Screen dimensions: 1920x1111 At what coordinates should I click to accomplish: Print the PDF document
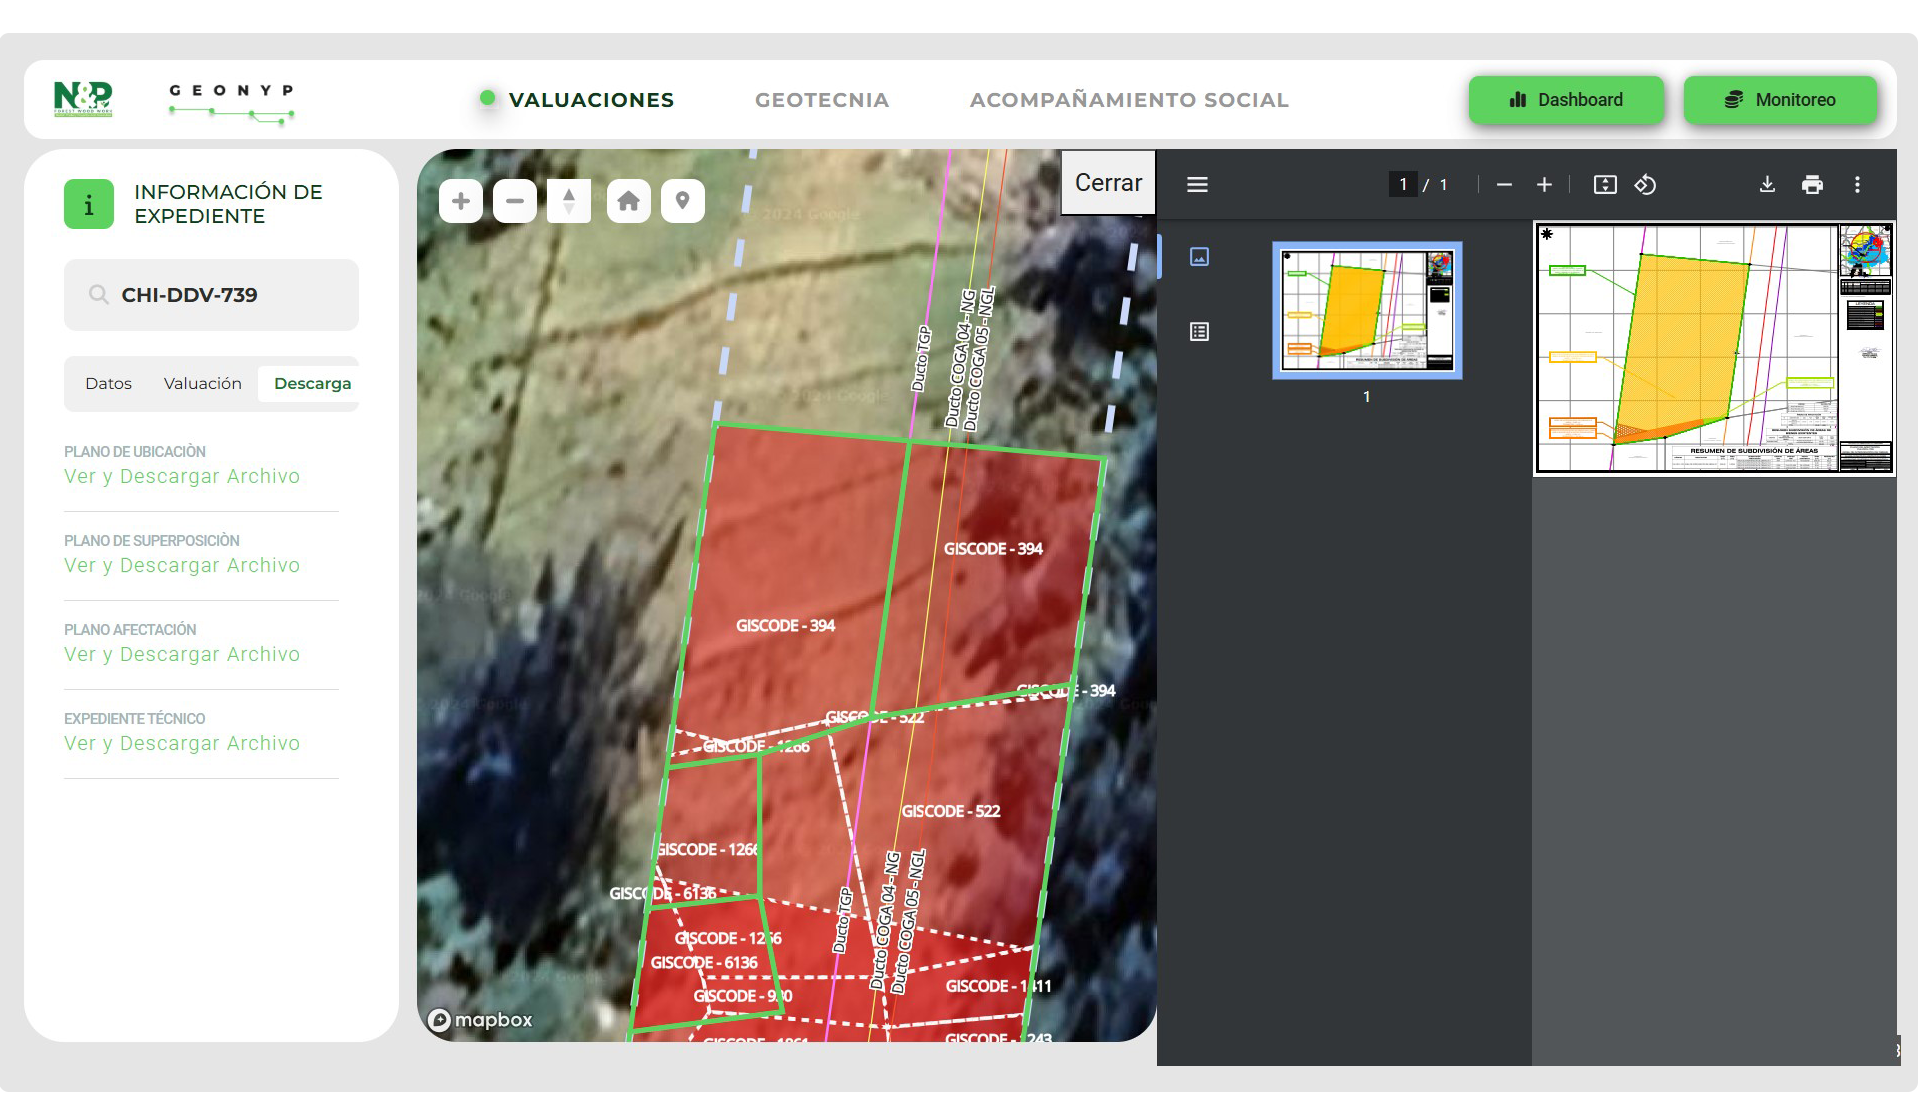tap(1812, 185)
